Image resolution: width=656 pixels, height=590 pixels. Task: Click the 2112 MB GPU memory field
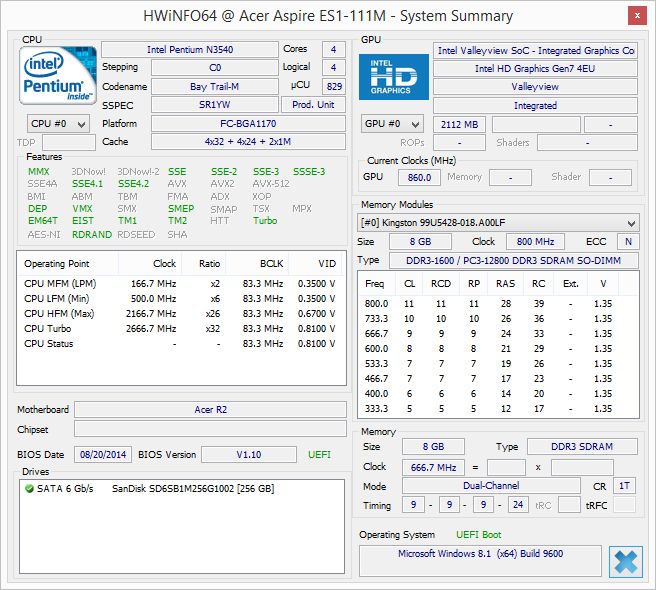(x=459, y=125)
